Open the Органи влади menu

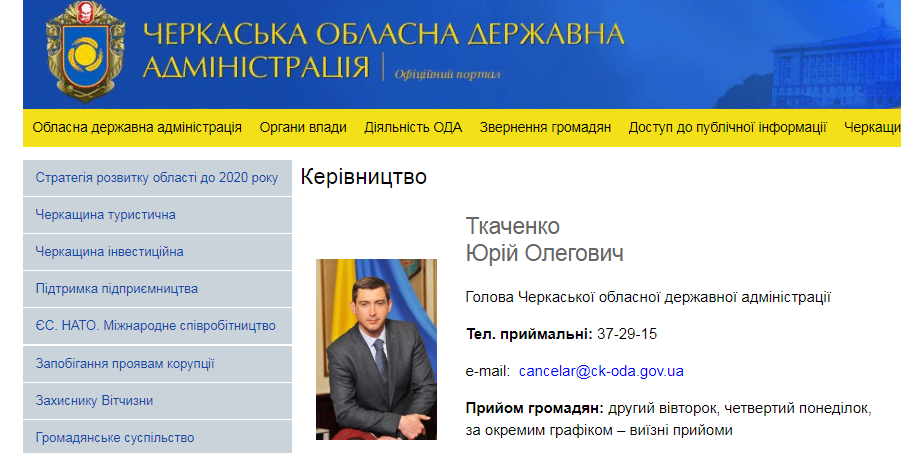(x=303, y=127)
